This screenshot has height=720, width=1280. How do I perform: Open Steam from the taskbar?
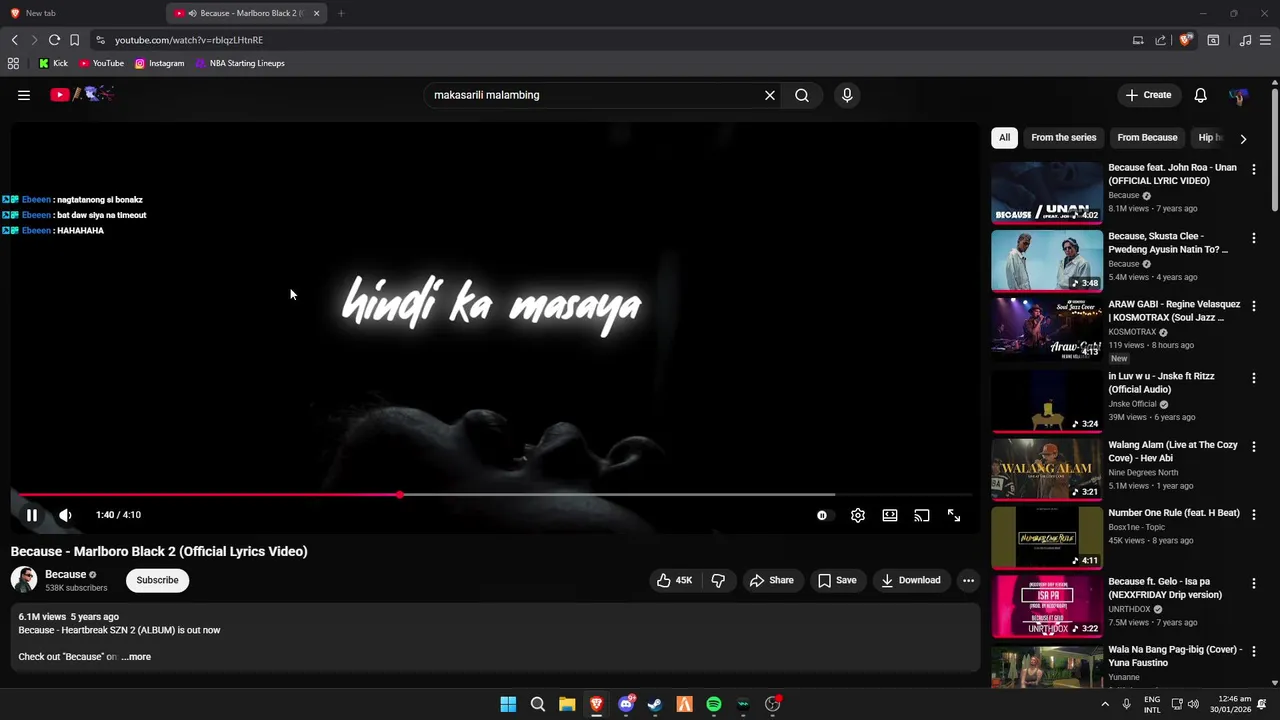pyautogui.click(x=655, y=704)
